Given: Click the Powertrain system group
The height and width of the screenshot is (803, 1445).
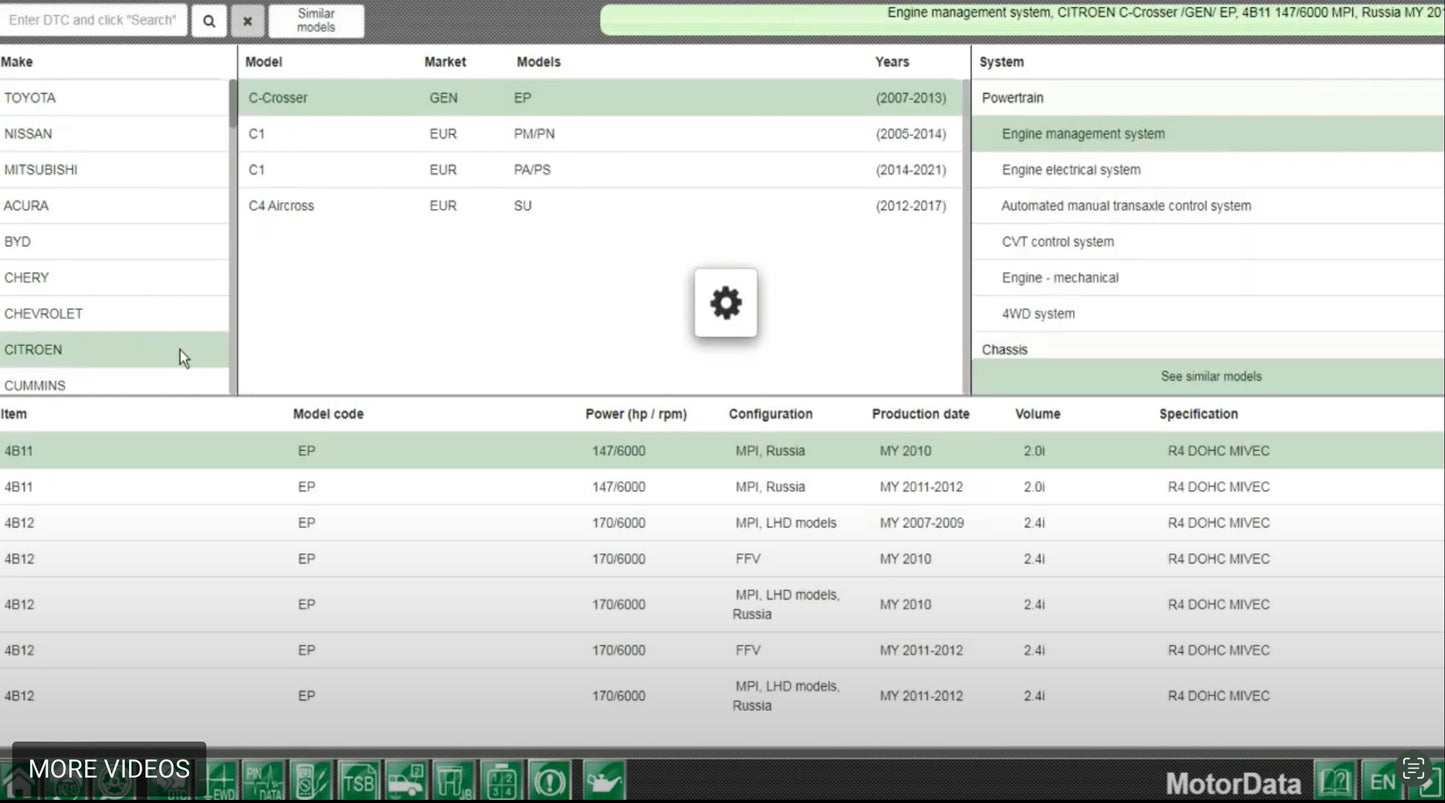Looking at the screenshot, I should point(1208,98).
